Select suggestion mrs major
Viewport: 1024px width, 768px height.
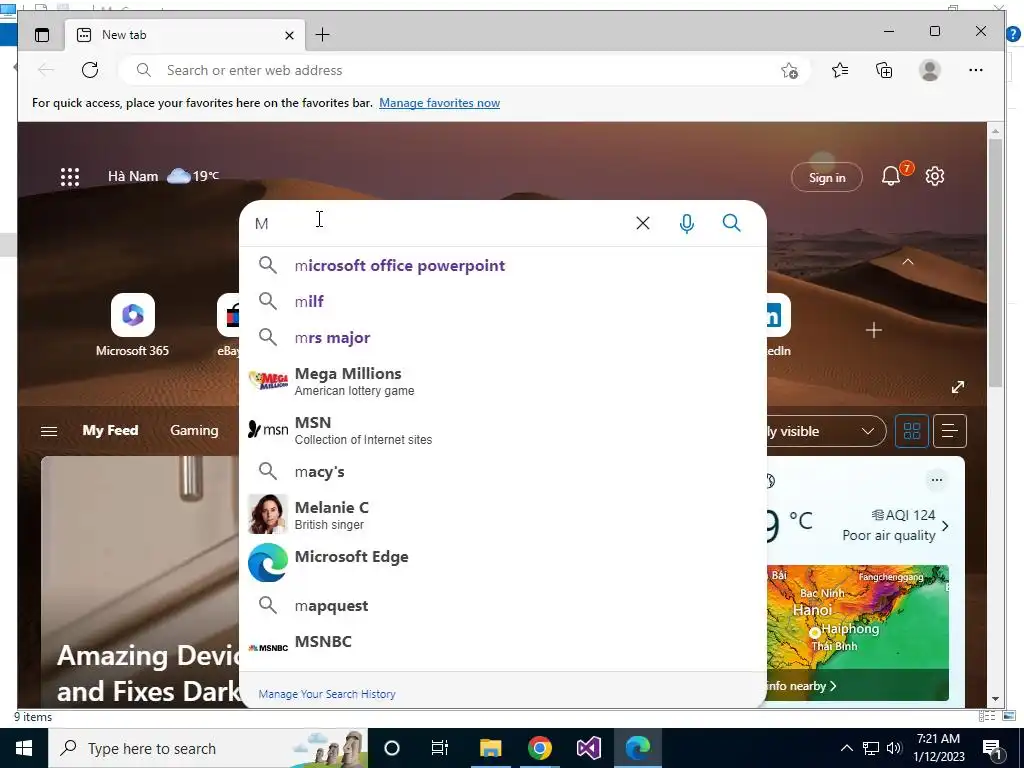[x=503, y=338]
